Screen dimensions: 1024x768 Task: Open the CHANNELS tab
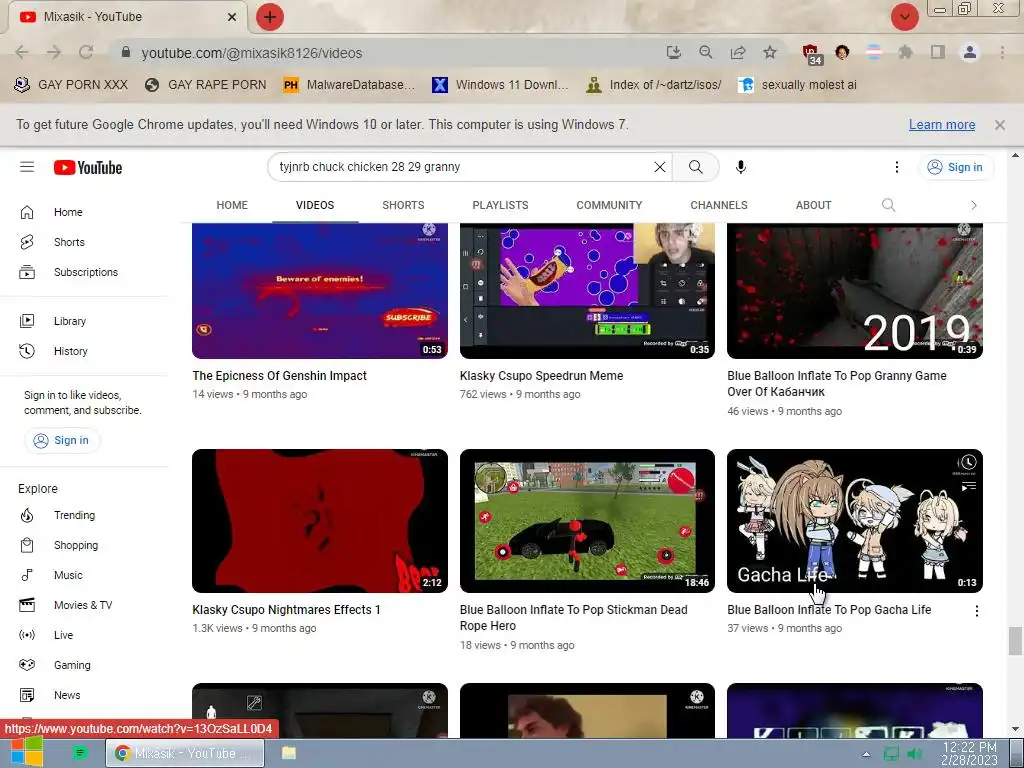coord(719,205)
